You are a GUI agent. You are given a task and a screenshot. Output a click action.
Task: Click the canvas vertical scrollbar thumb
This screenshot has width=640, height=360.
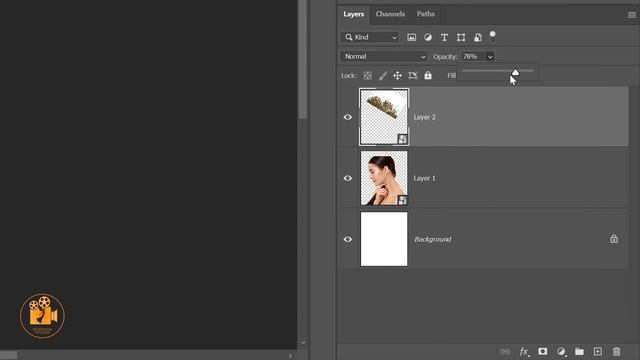[302, 60]
